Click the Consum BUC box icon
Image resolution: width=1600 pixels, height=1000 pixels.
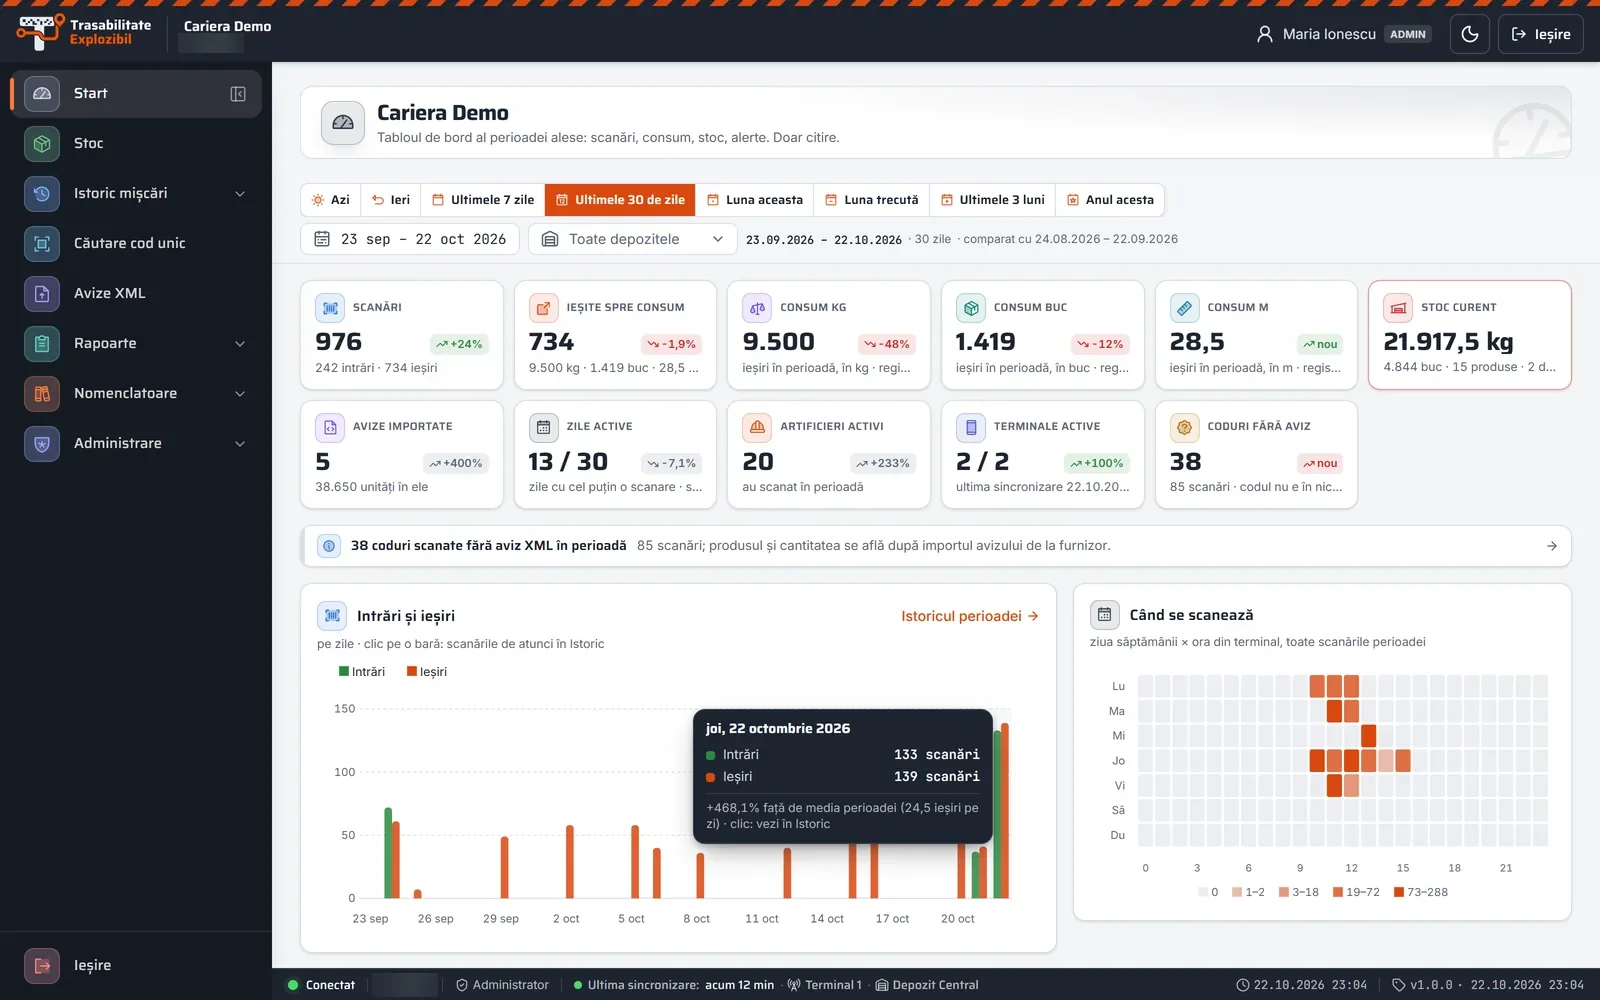tap(971, 307)
